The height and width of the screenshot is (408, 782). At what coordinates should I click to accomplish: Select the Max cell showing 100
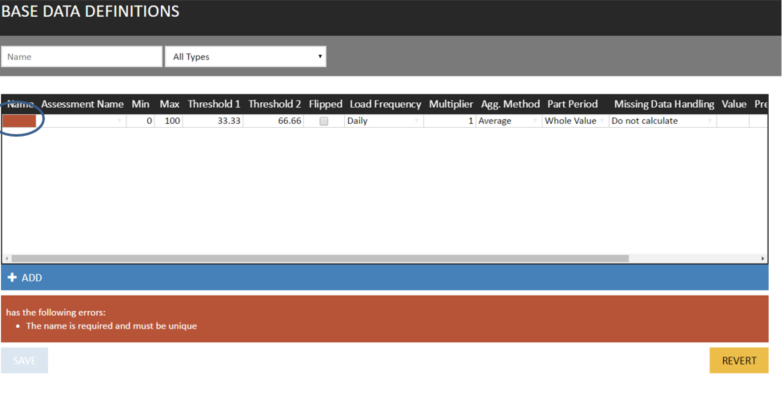click(169, 121)
